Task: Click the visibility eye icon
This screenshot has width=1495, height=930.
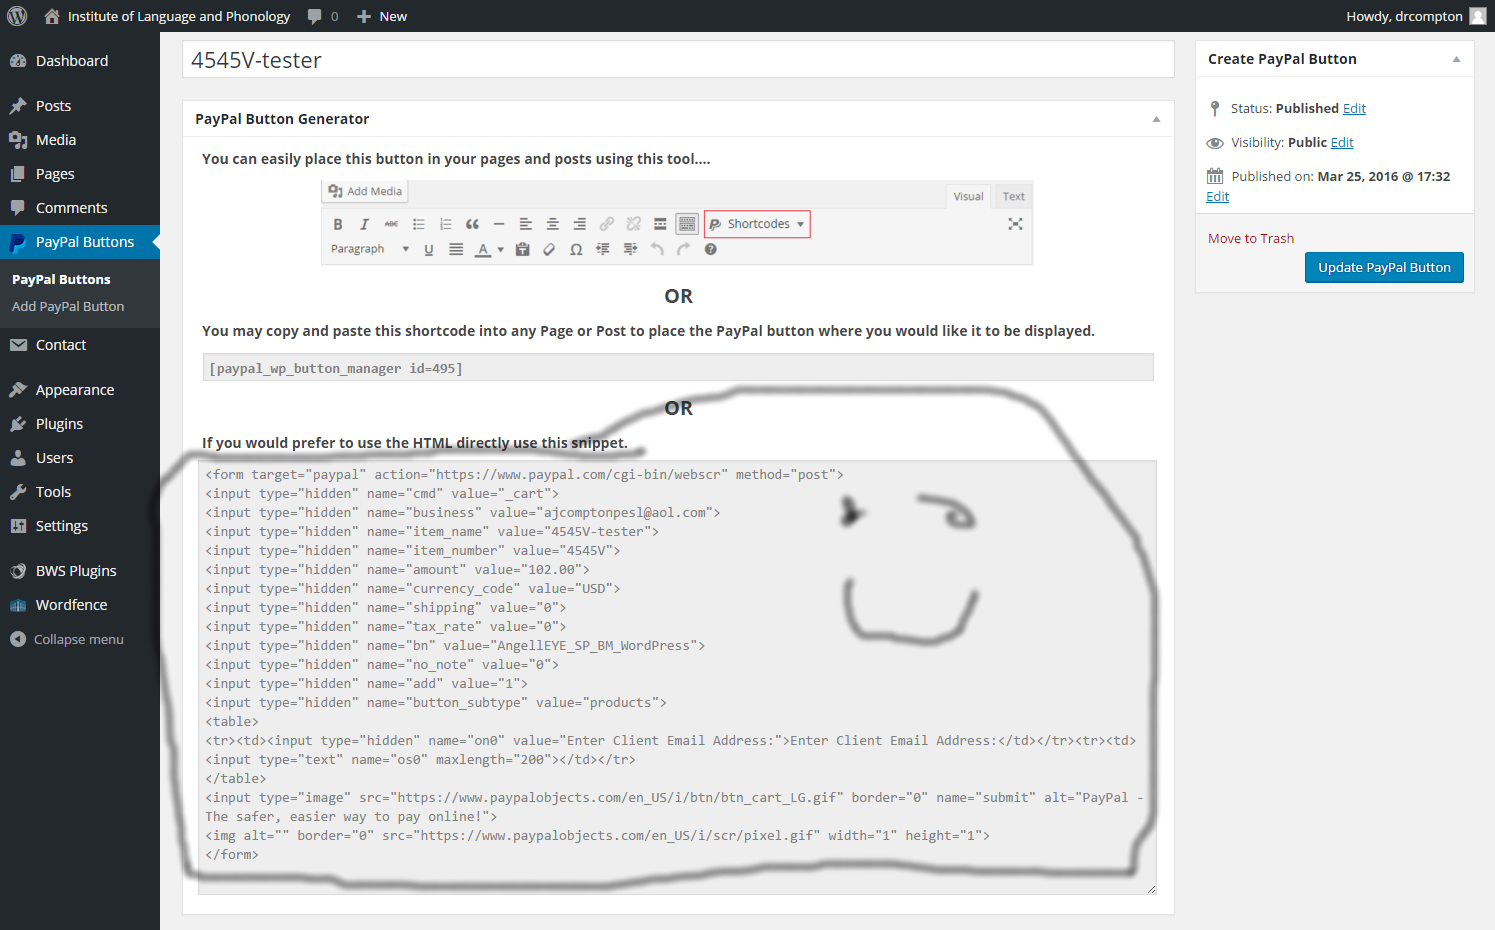Action: pos(1215,143)
